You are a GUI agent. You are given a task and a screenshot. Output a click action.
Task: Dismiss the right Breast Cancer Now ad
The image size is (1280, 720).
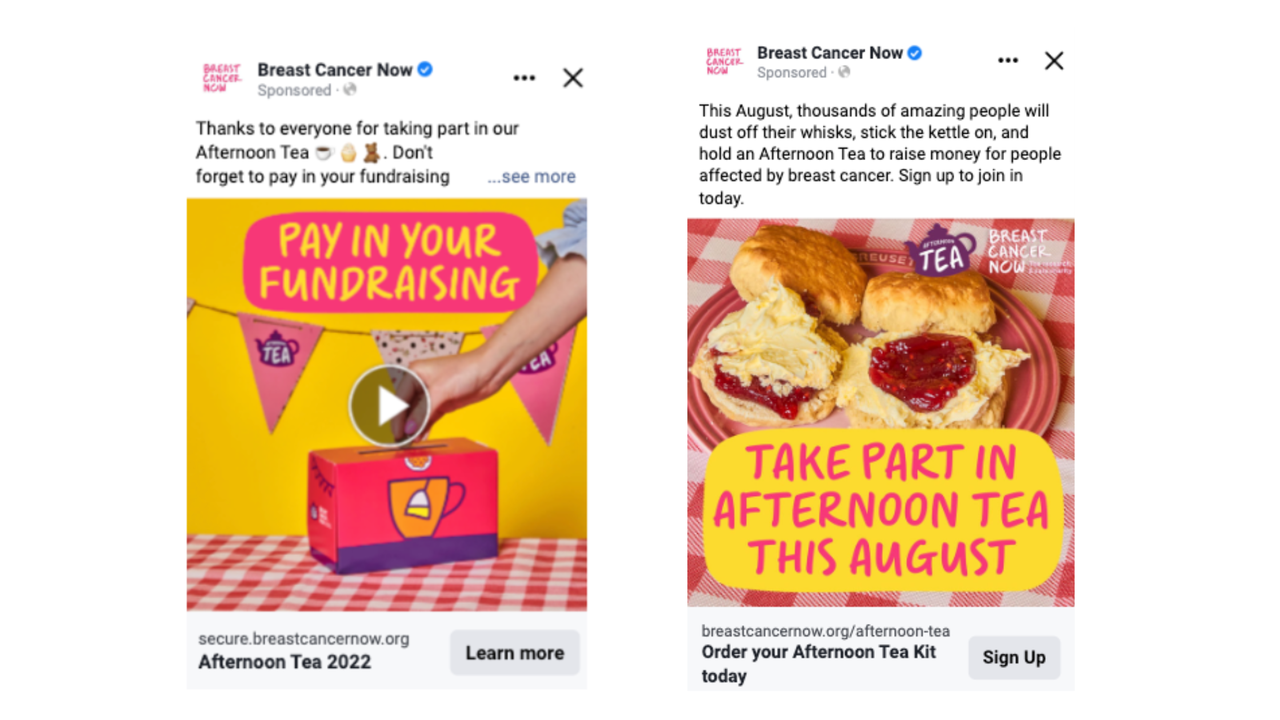(1054, 61)
